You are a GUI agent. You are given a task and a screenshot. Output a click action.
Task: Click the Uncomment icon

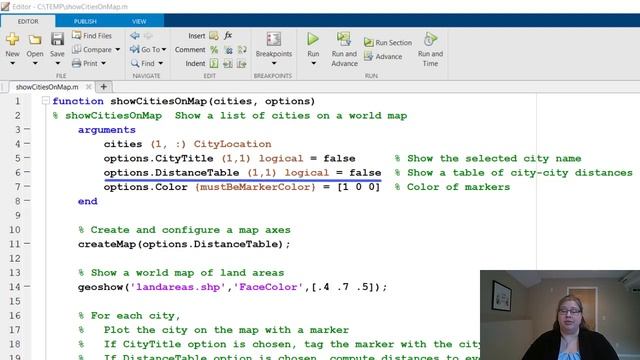228,49
